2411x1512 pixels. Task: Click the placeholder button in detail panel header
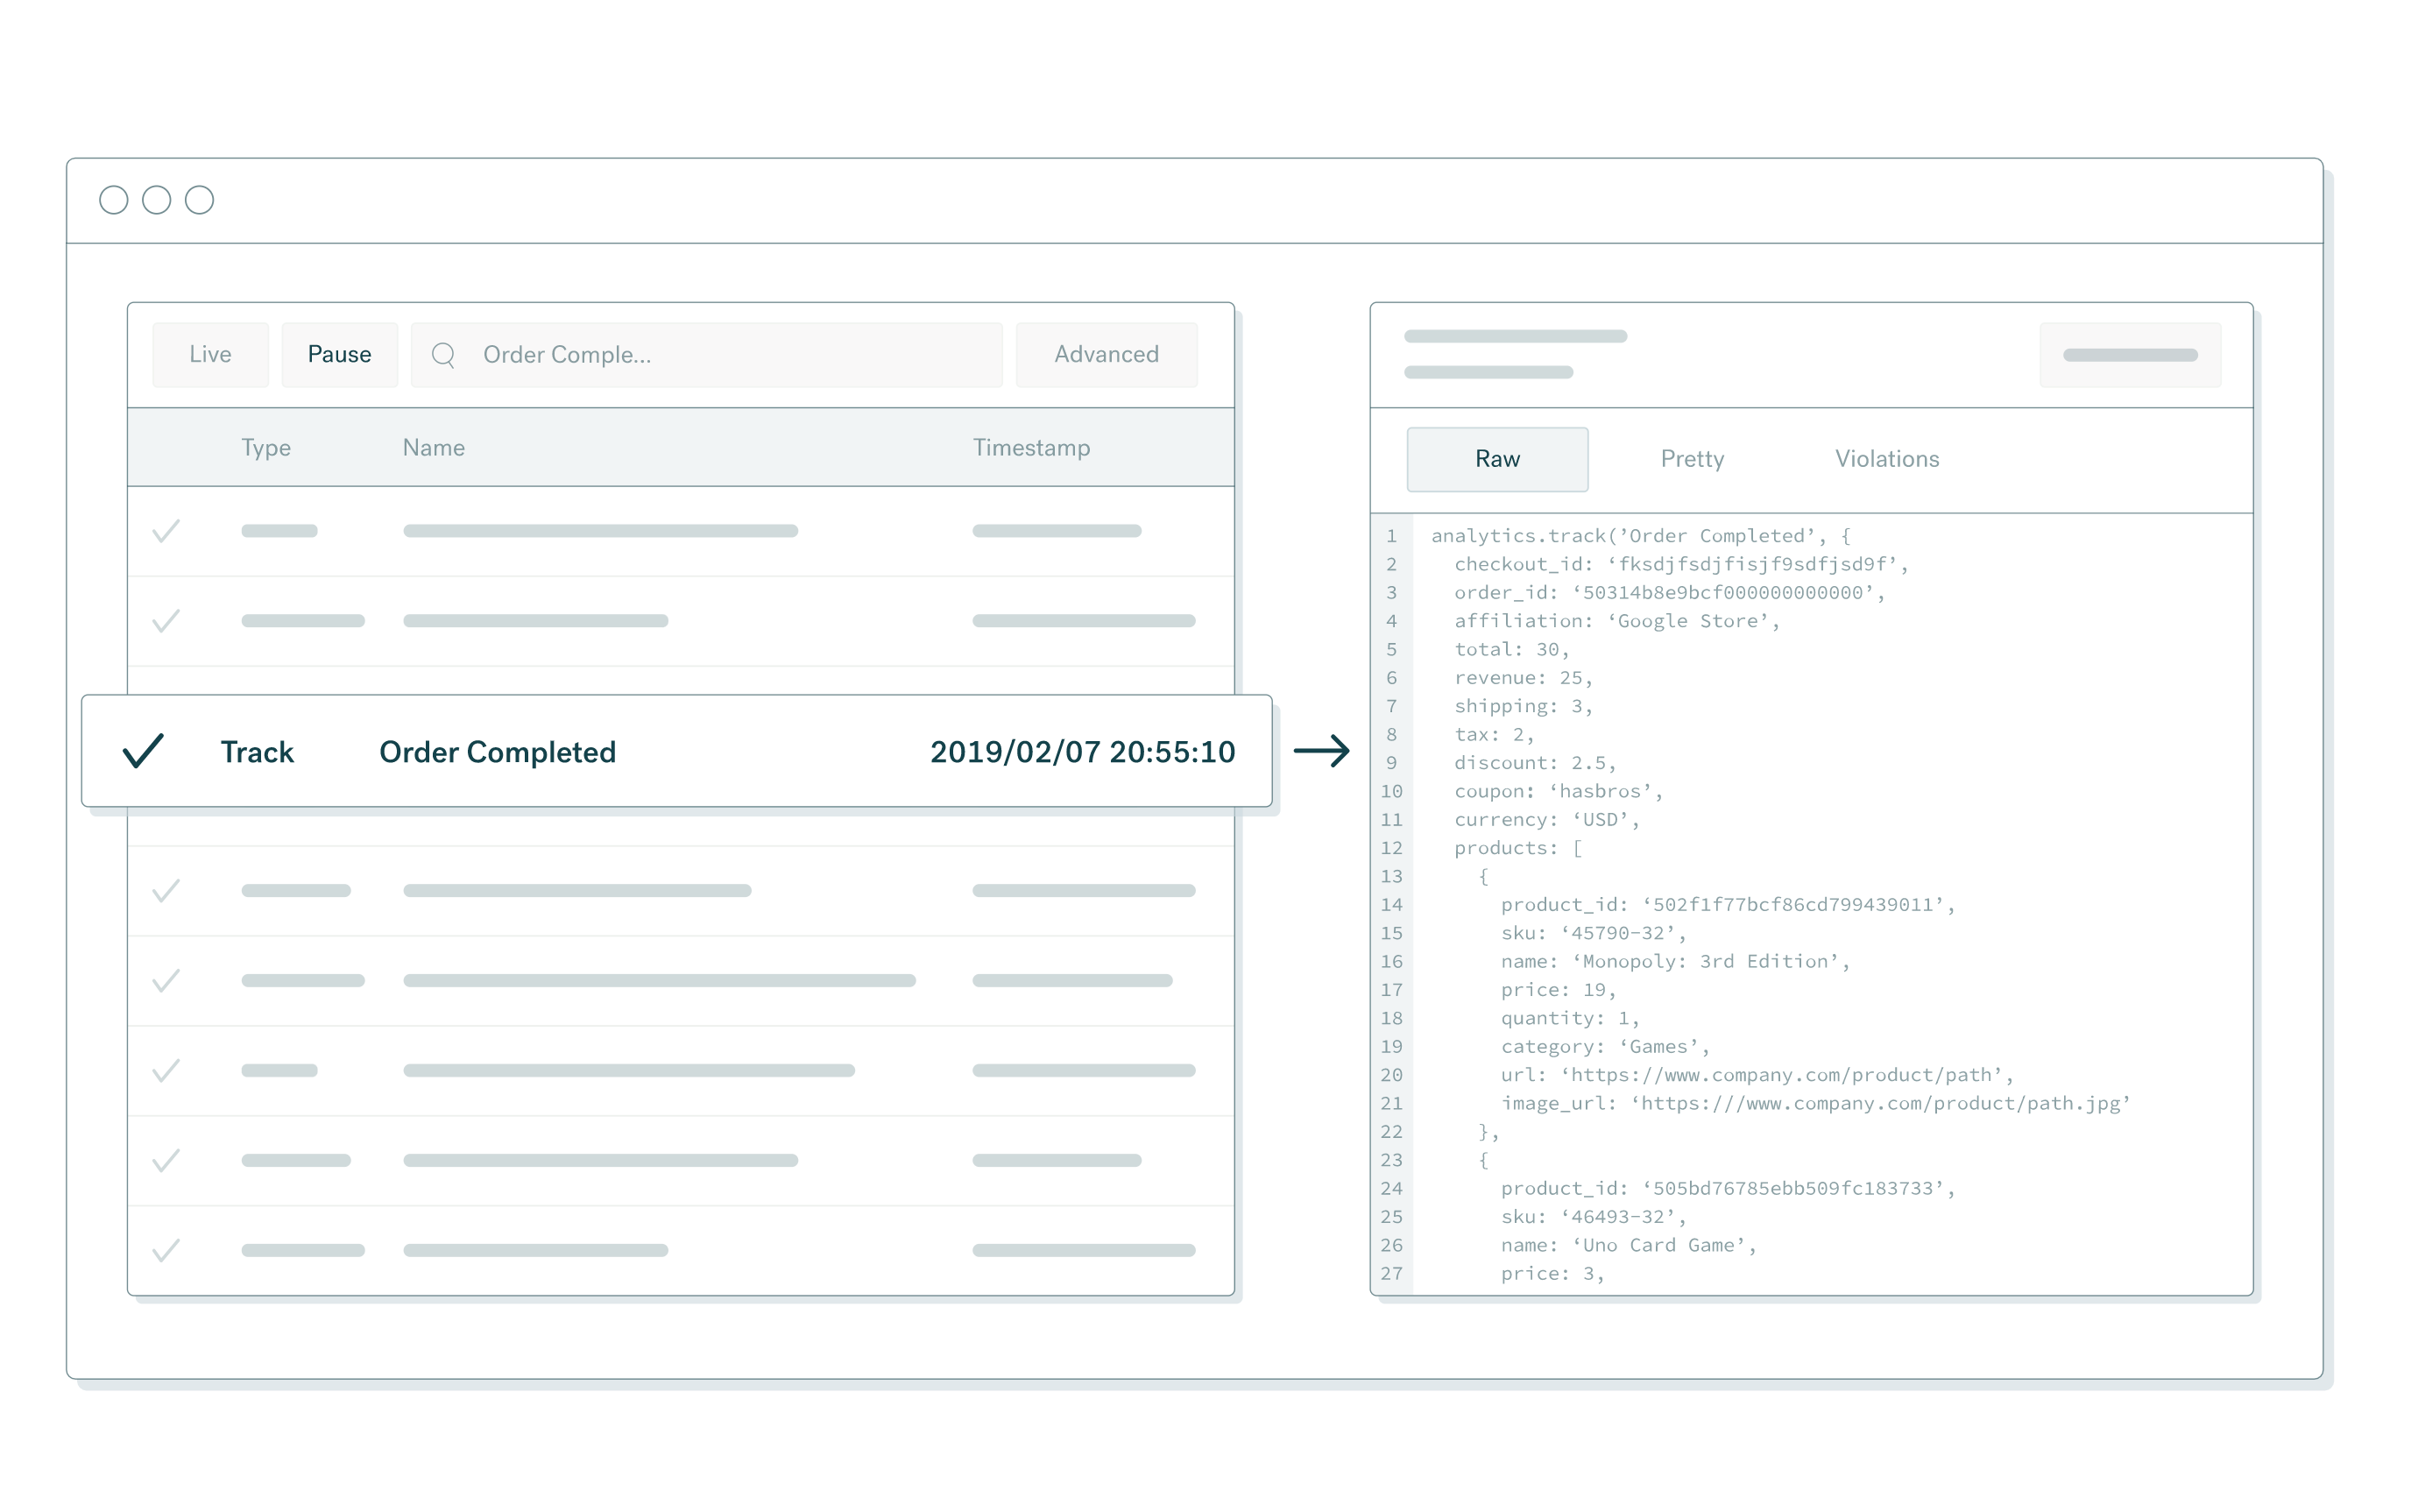tap(2130, 355)
